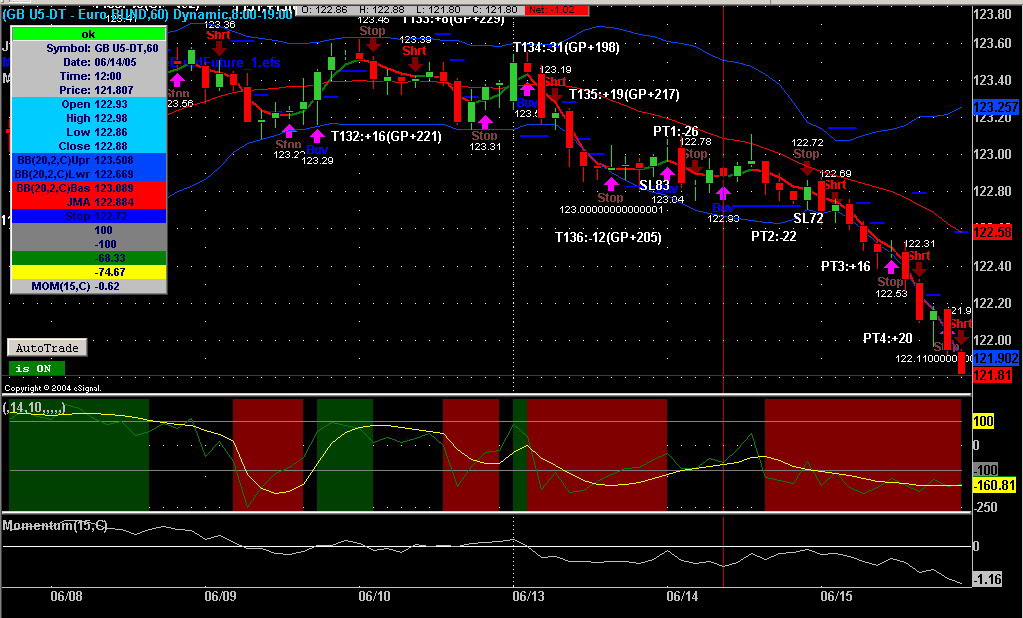Click the Price: 121.807 row
1023x618 pixels.
(89, 90)
